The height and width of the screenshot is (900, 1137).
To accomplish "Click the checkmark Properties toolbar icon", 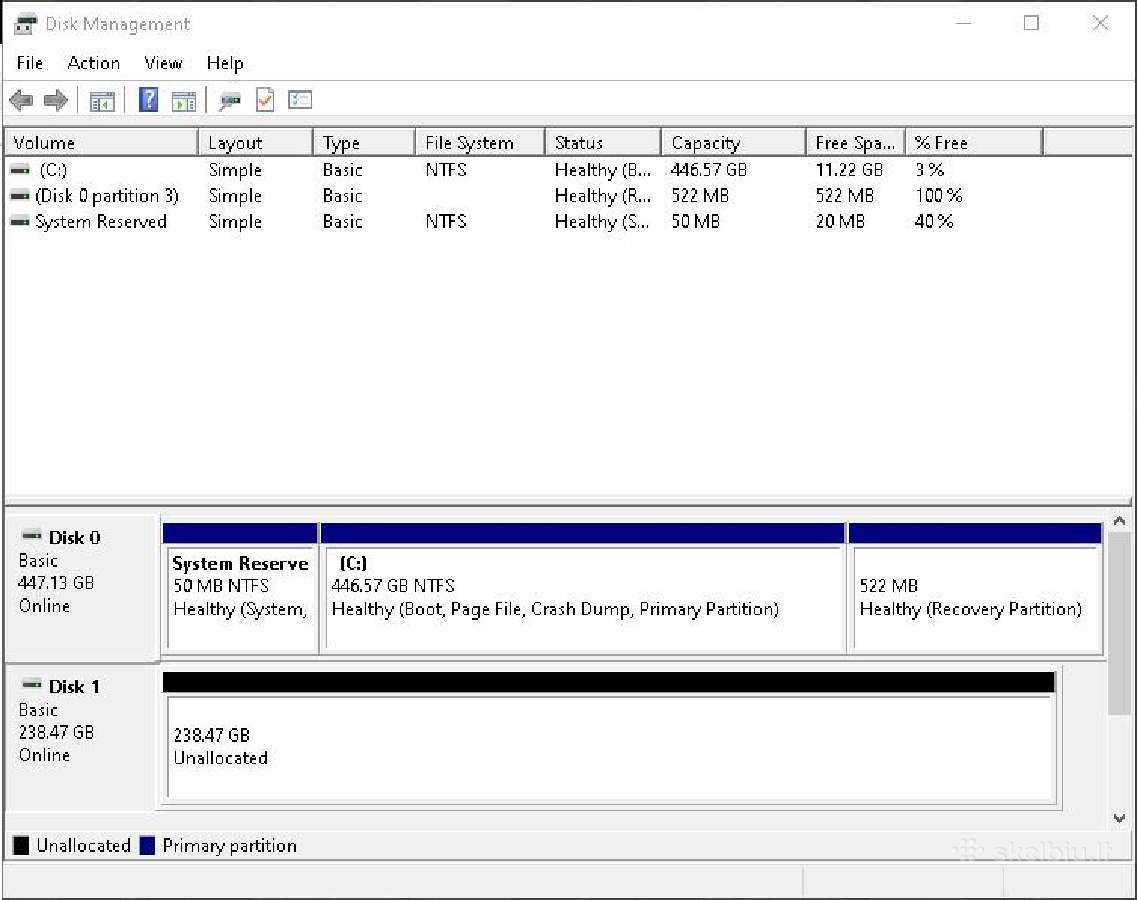I will (265, 100).
